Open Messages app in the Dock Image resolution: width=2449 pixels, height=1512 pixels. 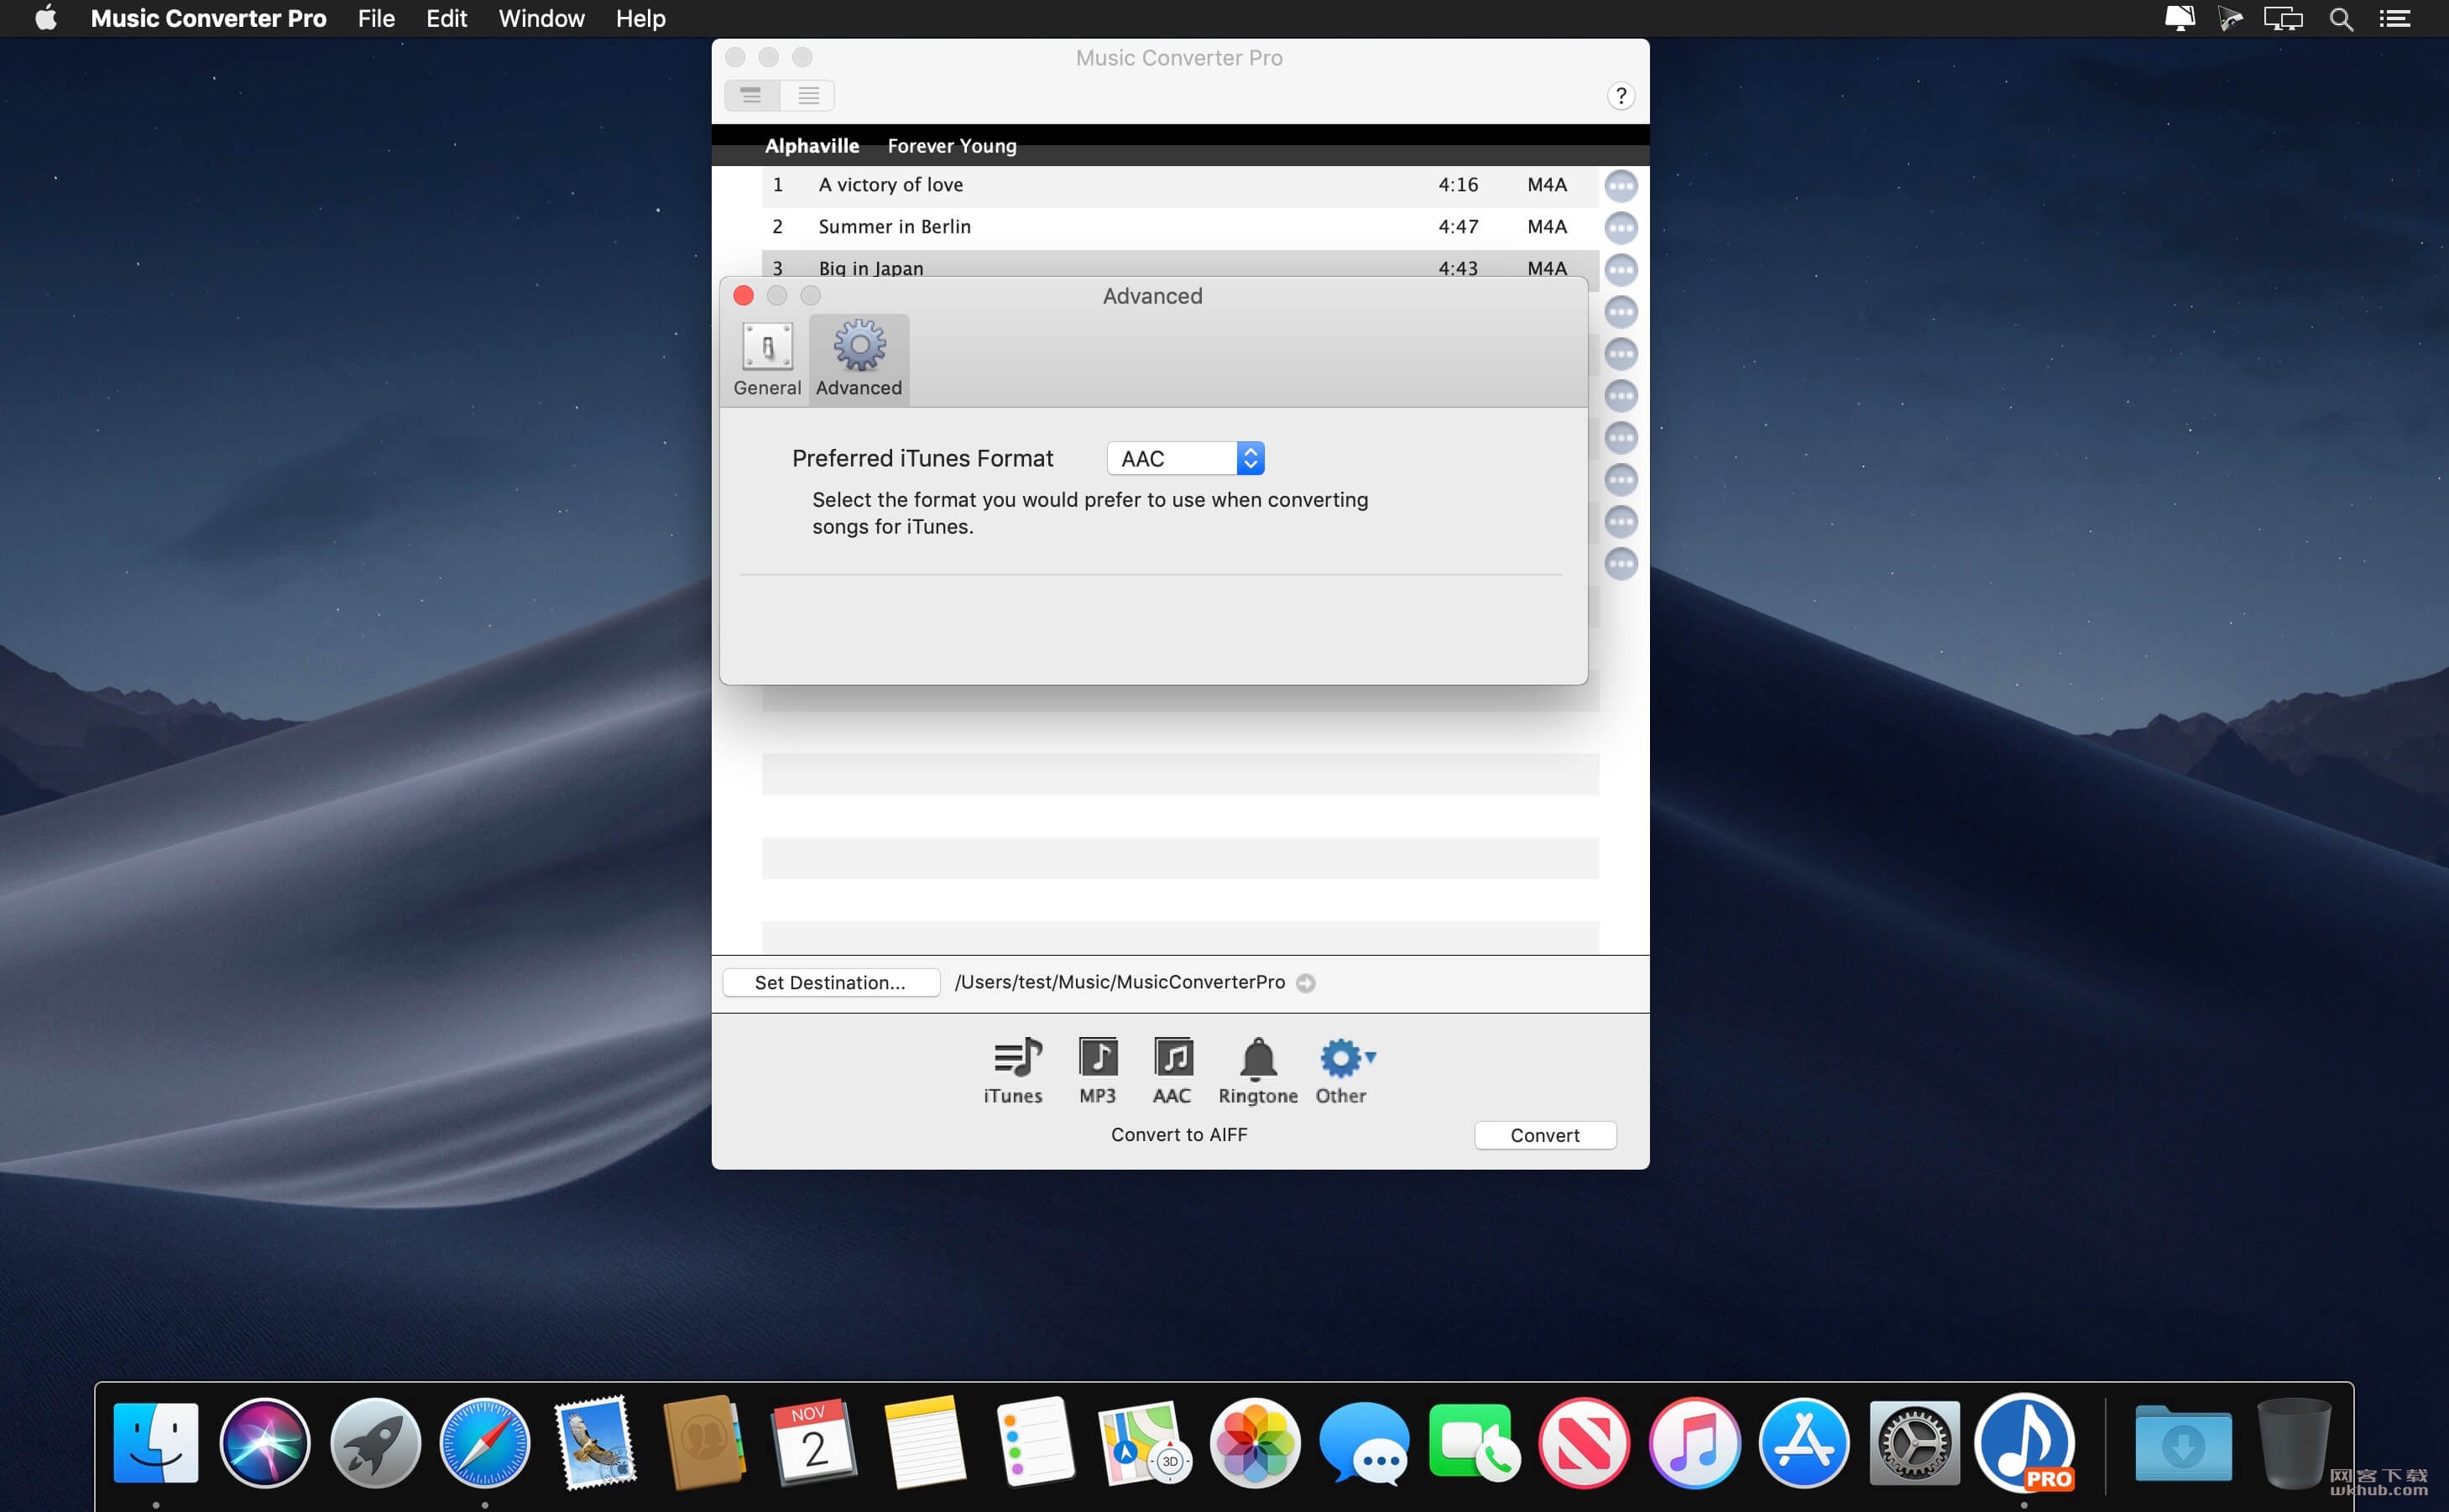coord(1364,1442)
